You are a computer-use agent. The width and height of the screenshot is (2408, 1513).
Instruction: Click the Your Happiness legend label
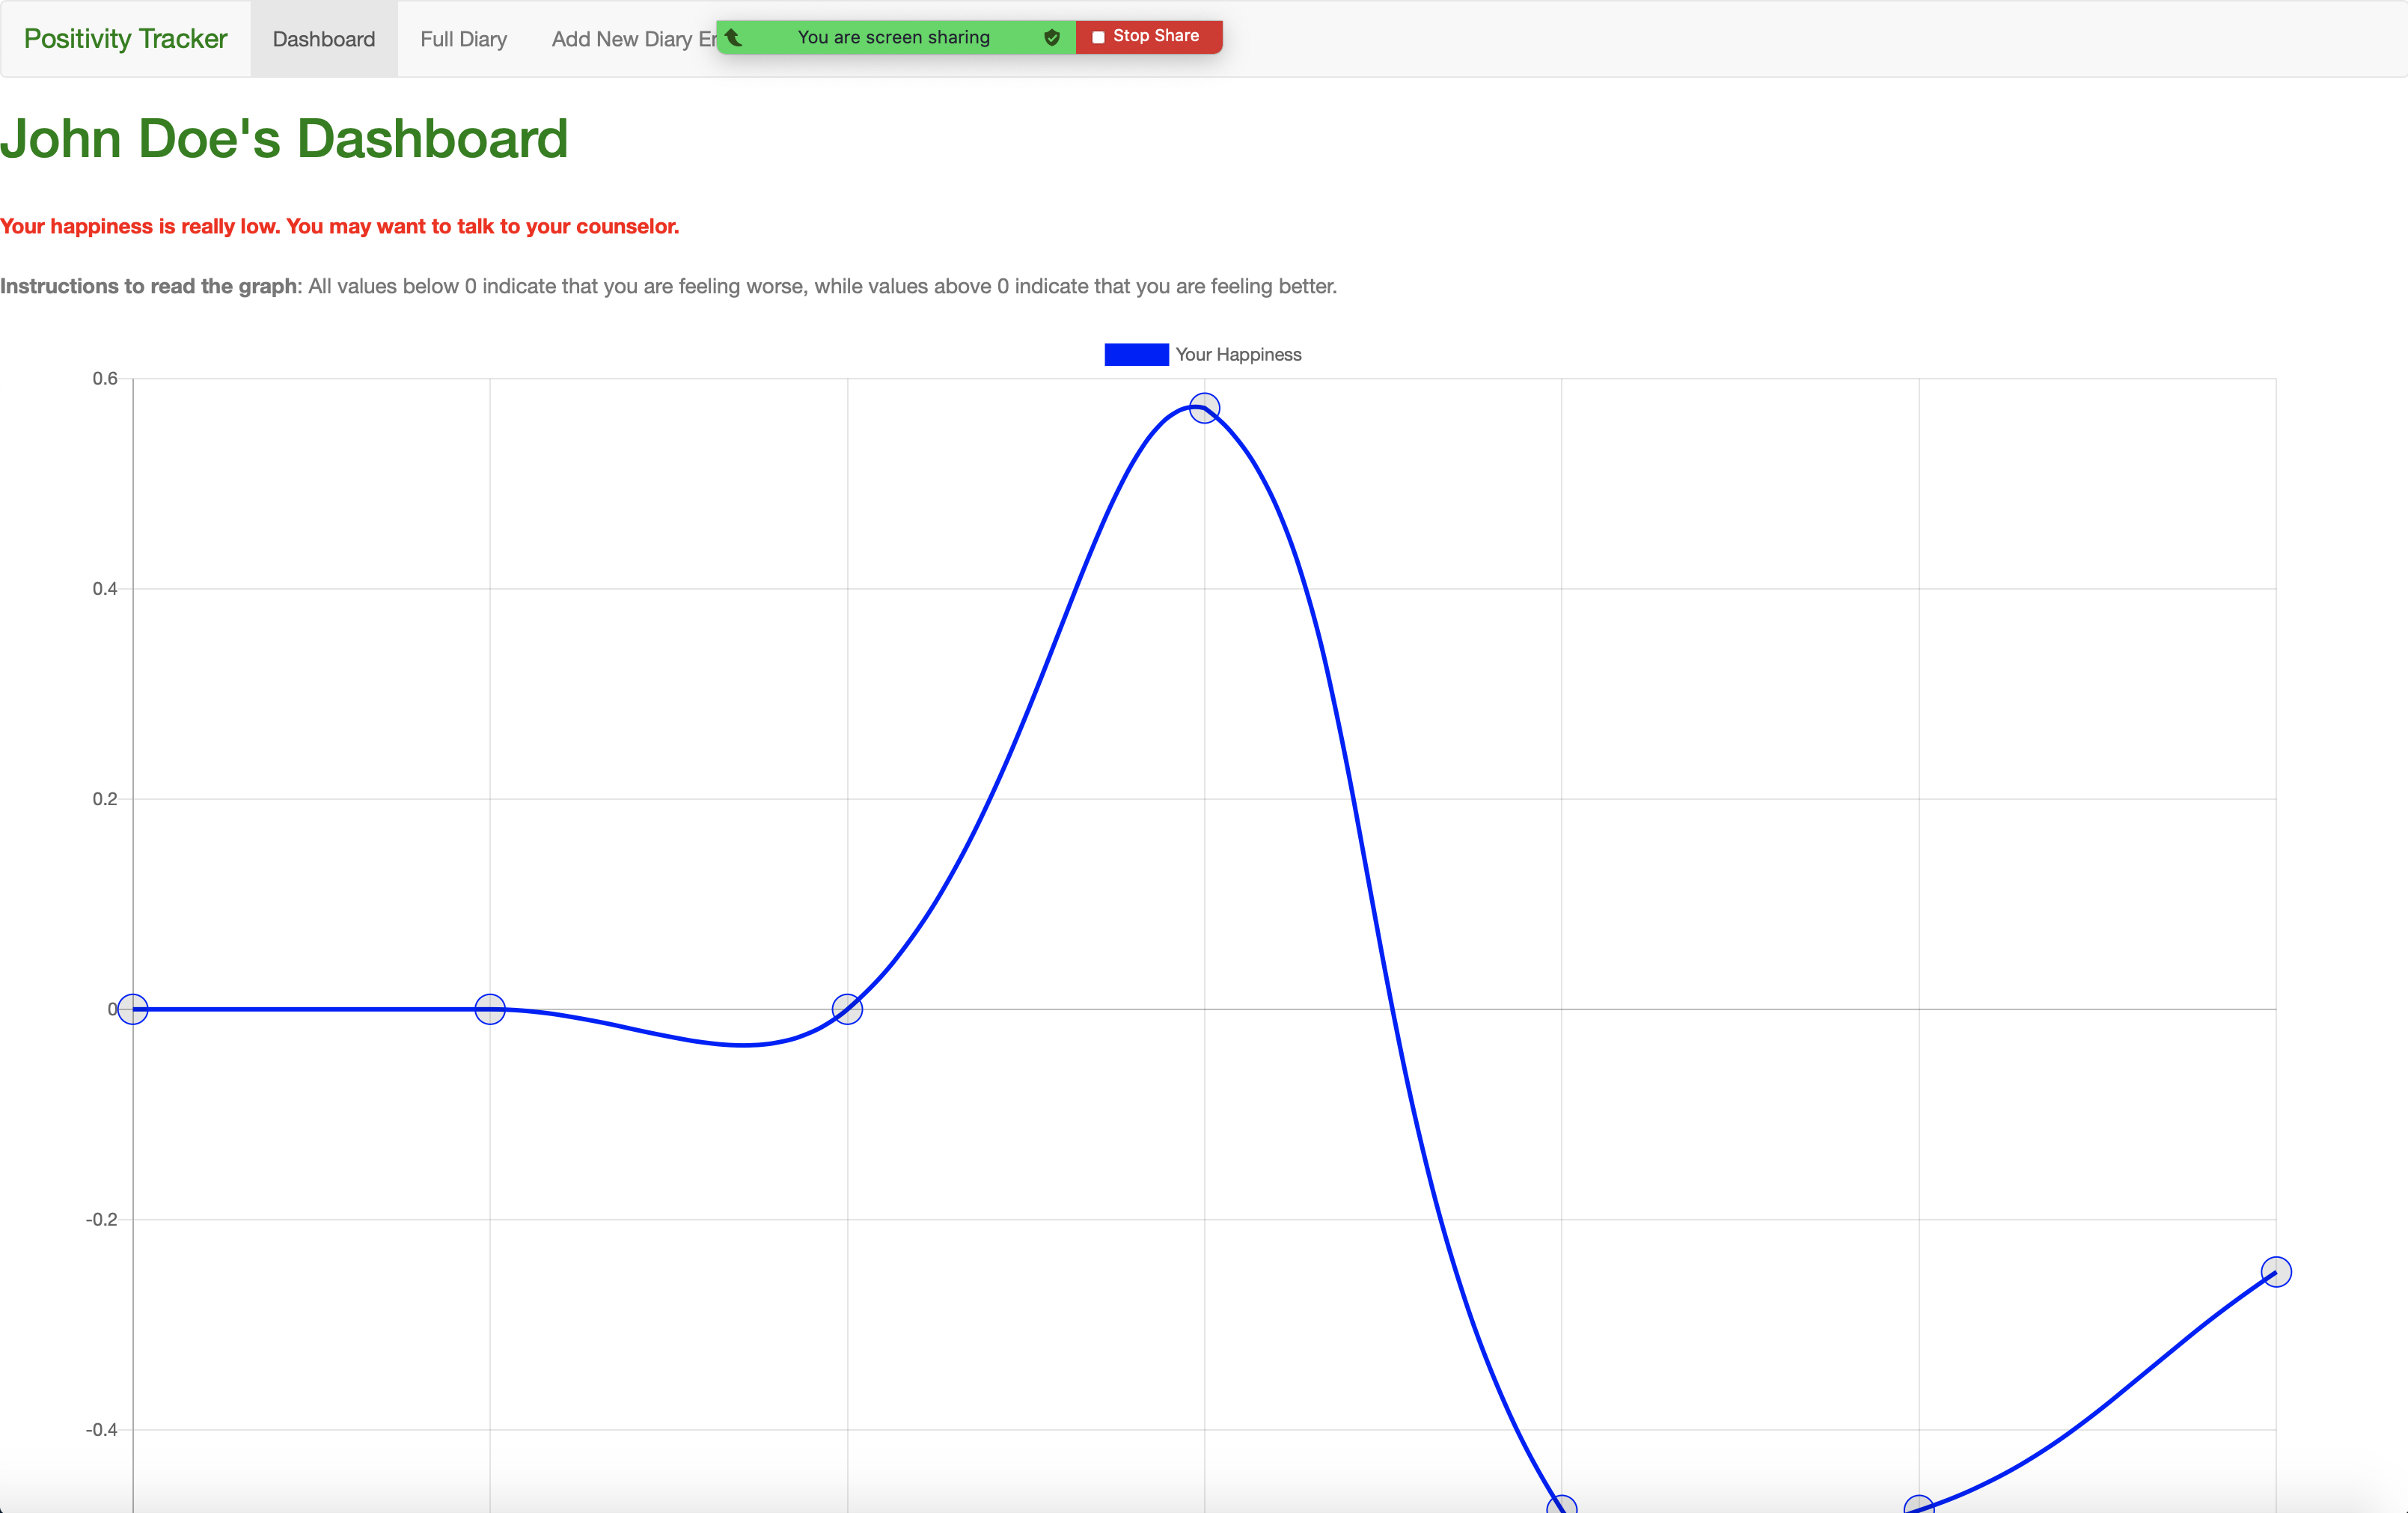point(1238,354)
